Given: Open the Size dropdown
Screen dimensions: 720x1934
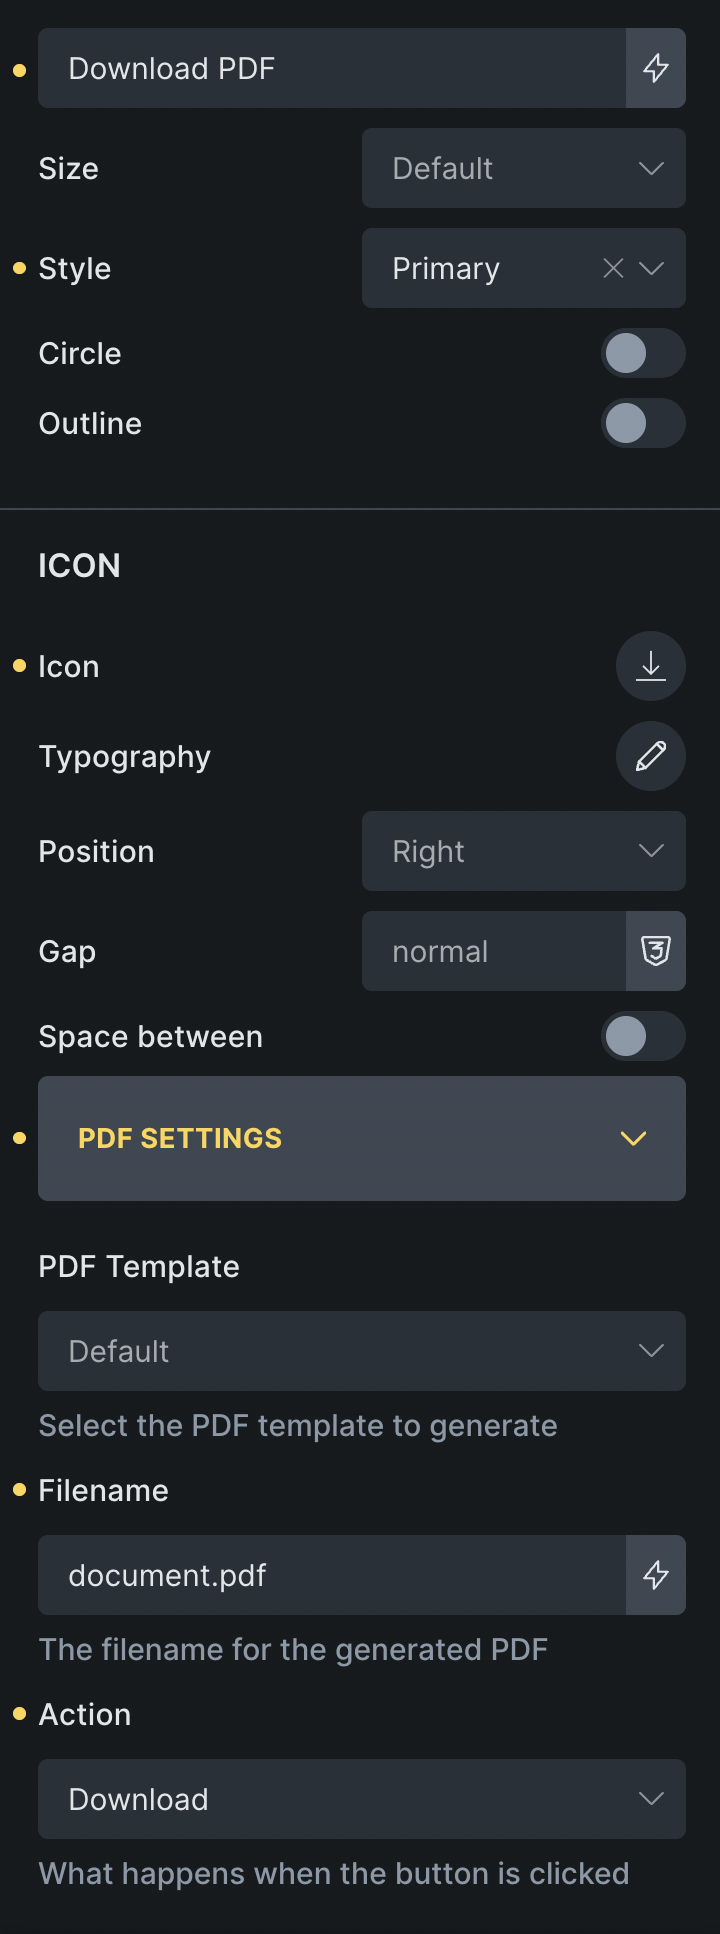Looking at the screenshot, I should pyautogui.click(x=523, y=168).
